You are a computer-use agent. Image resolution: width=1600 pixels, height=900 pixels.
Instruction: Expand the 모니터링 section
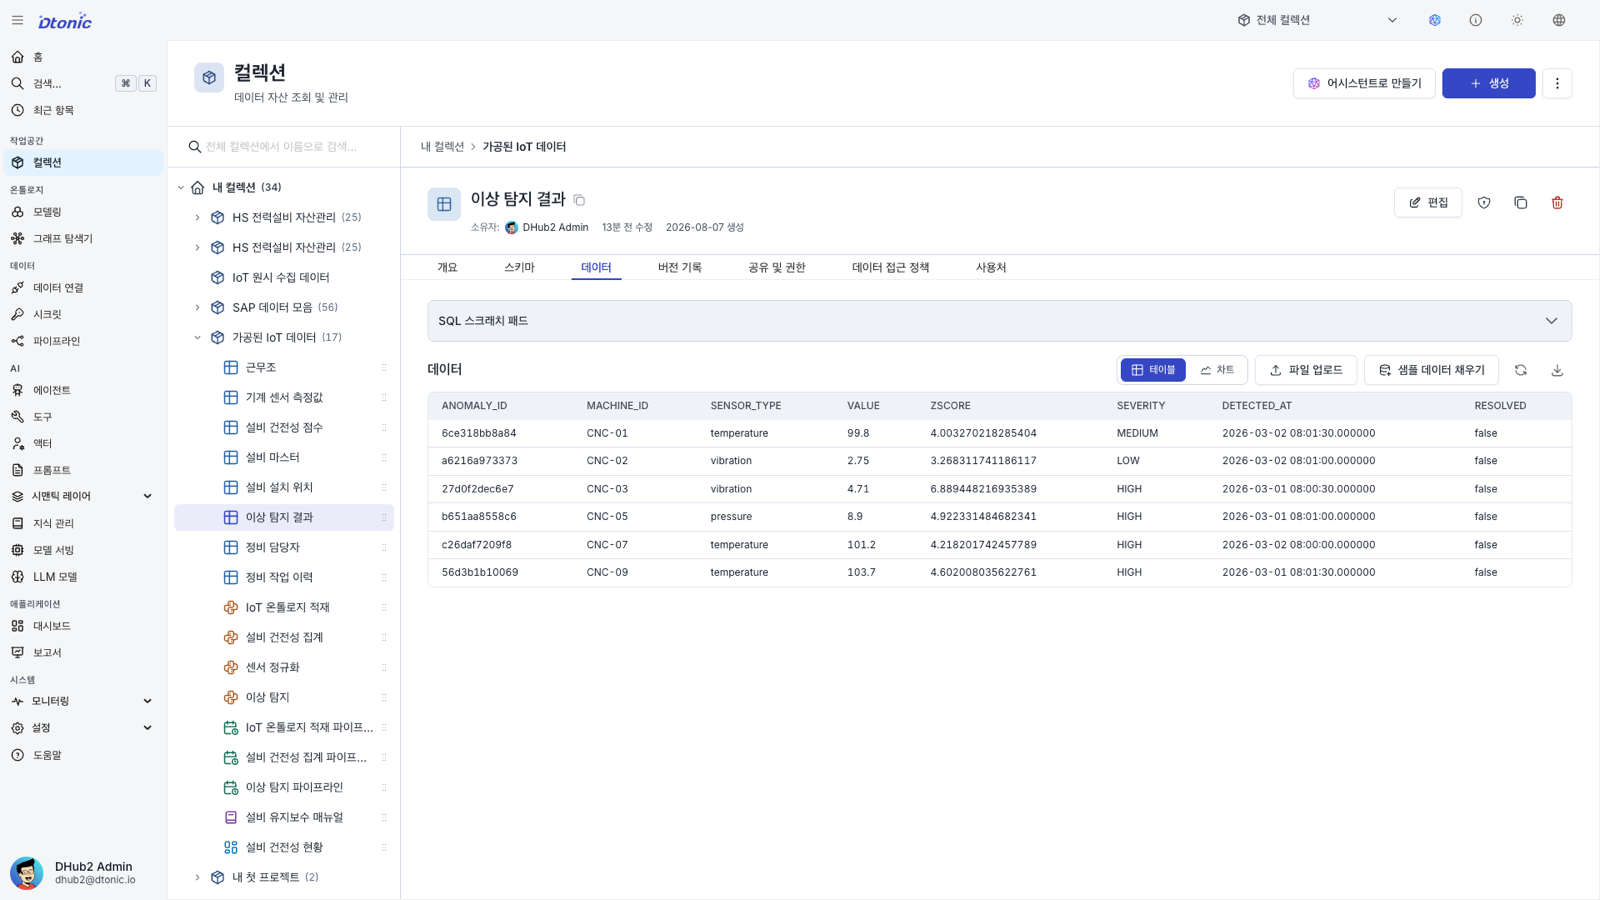point(82,701)
